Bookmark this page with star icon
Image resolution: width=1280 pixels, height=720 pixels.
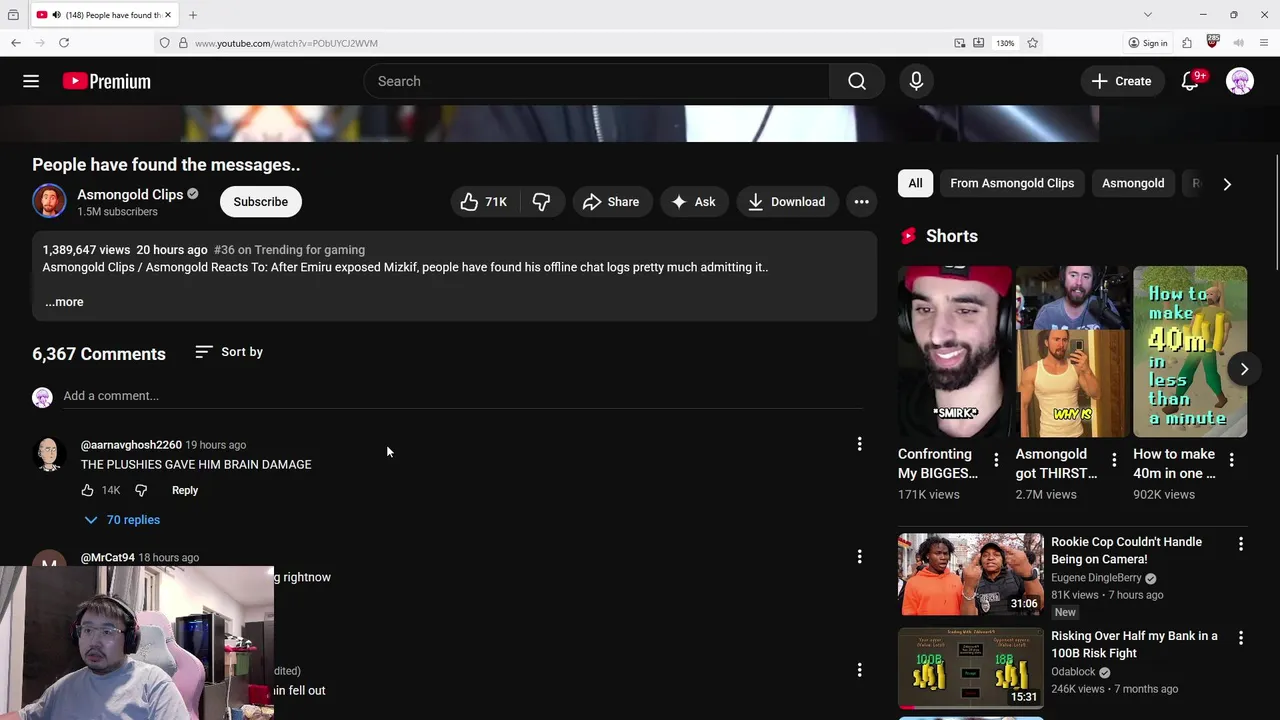point(1032,43)
